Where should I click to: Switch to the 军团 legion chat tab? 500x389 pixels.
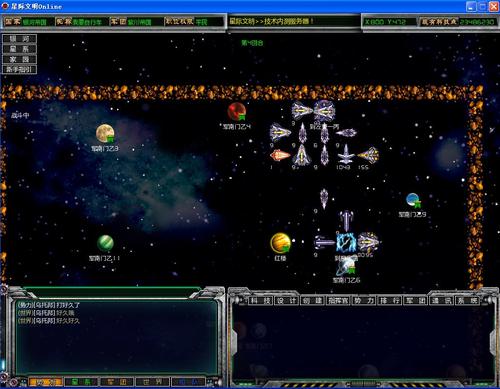(117, 382)
